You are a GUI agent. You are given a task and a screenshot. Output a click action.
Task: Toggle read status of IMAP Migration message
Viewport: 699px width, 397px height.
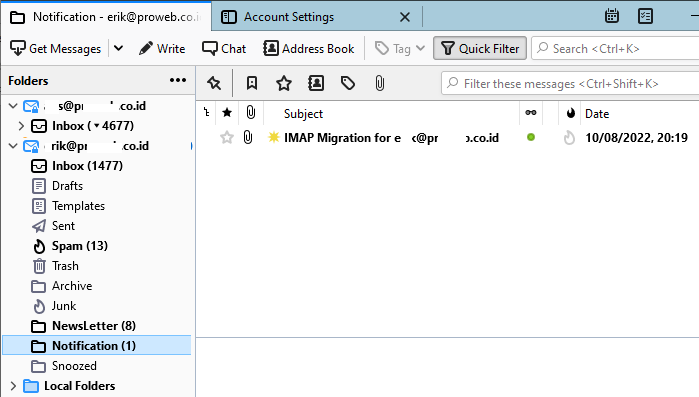pyautogui.click(x=530, y=137)
